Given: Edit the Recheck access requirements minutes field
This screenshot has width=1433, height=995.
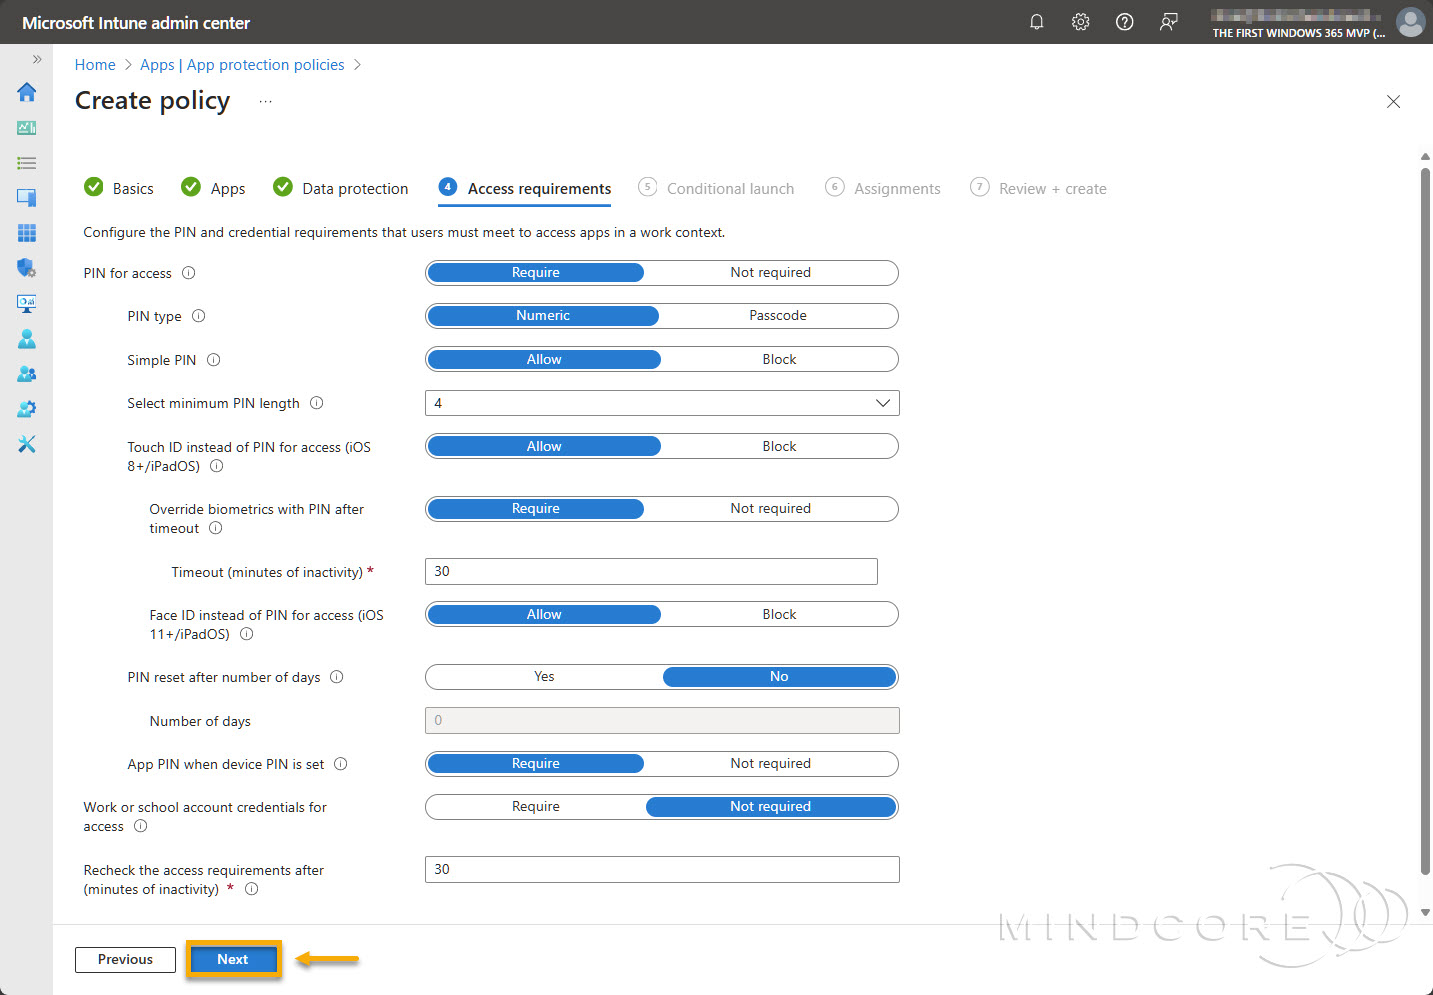Looking at the screenshot, I should tap(662, 869).
